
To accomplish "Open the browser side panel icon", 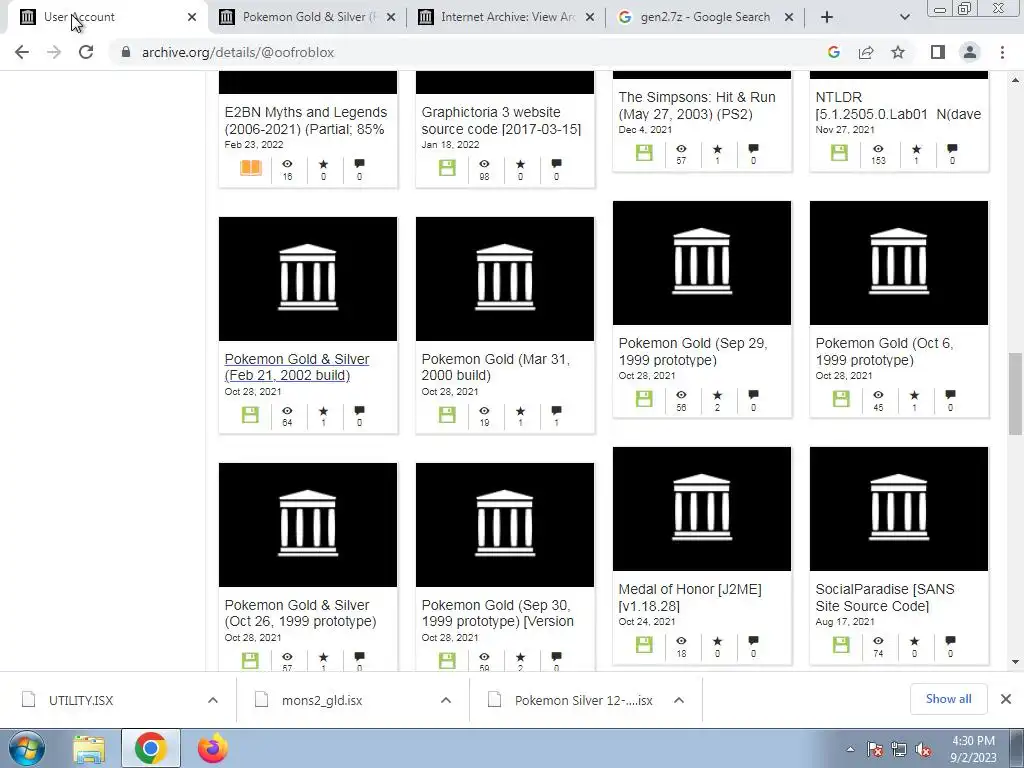I will (938, 52).
